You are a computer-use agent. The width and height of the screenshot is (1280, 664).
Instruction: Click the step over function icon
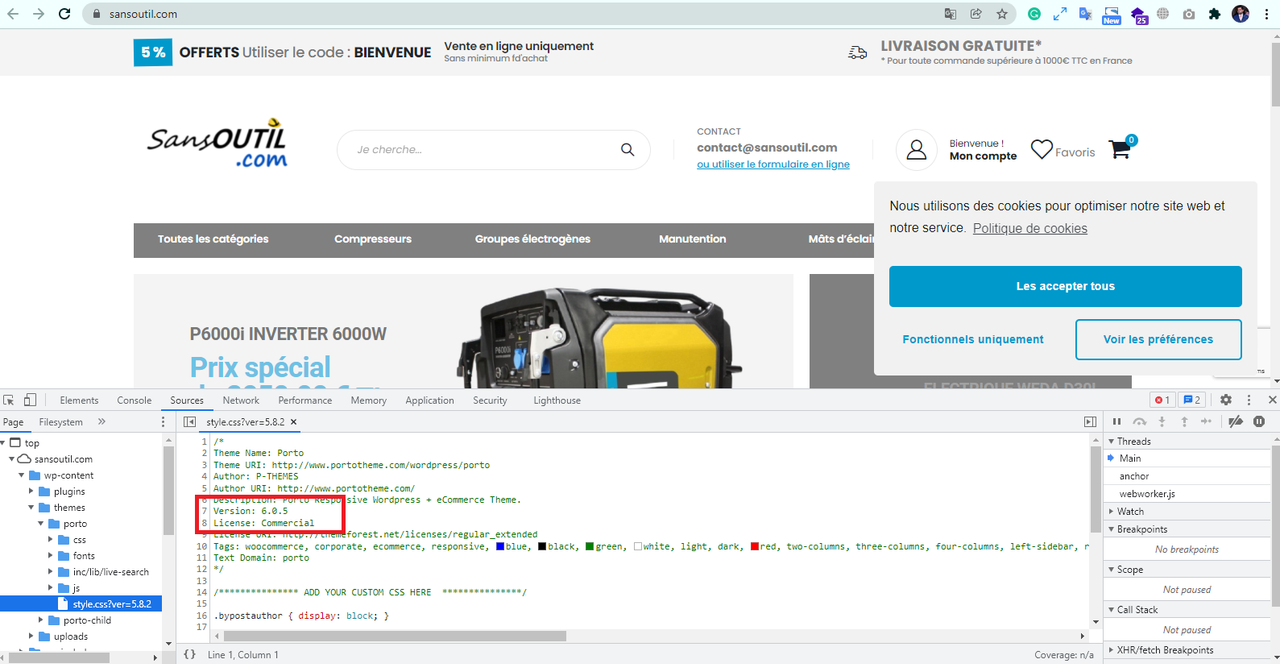tap(1140, 422)
